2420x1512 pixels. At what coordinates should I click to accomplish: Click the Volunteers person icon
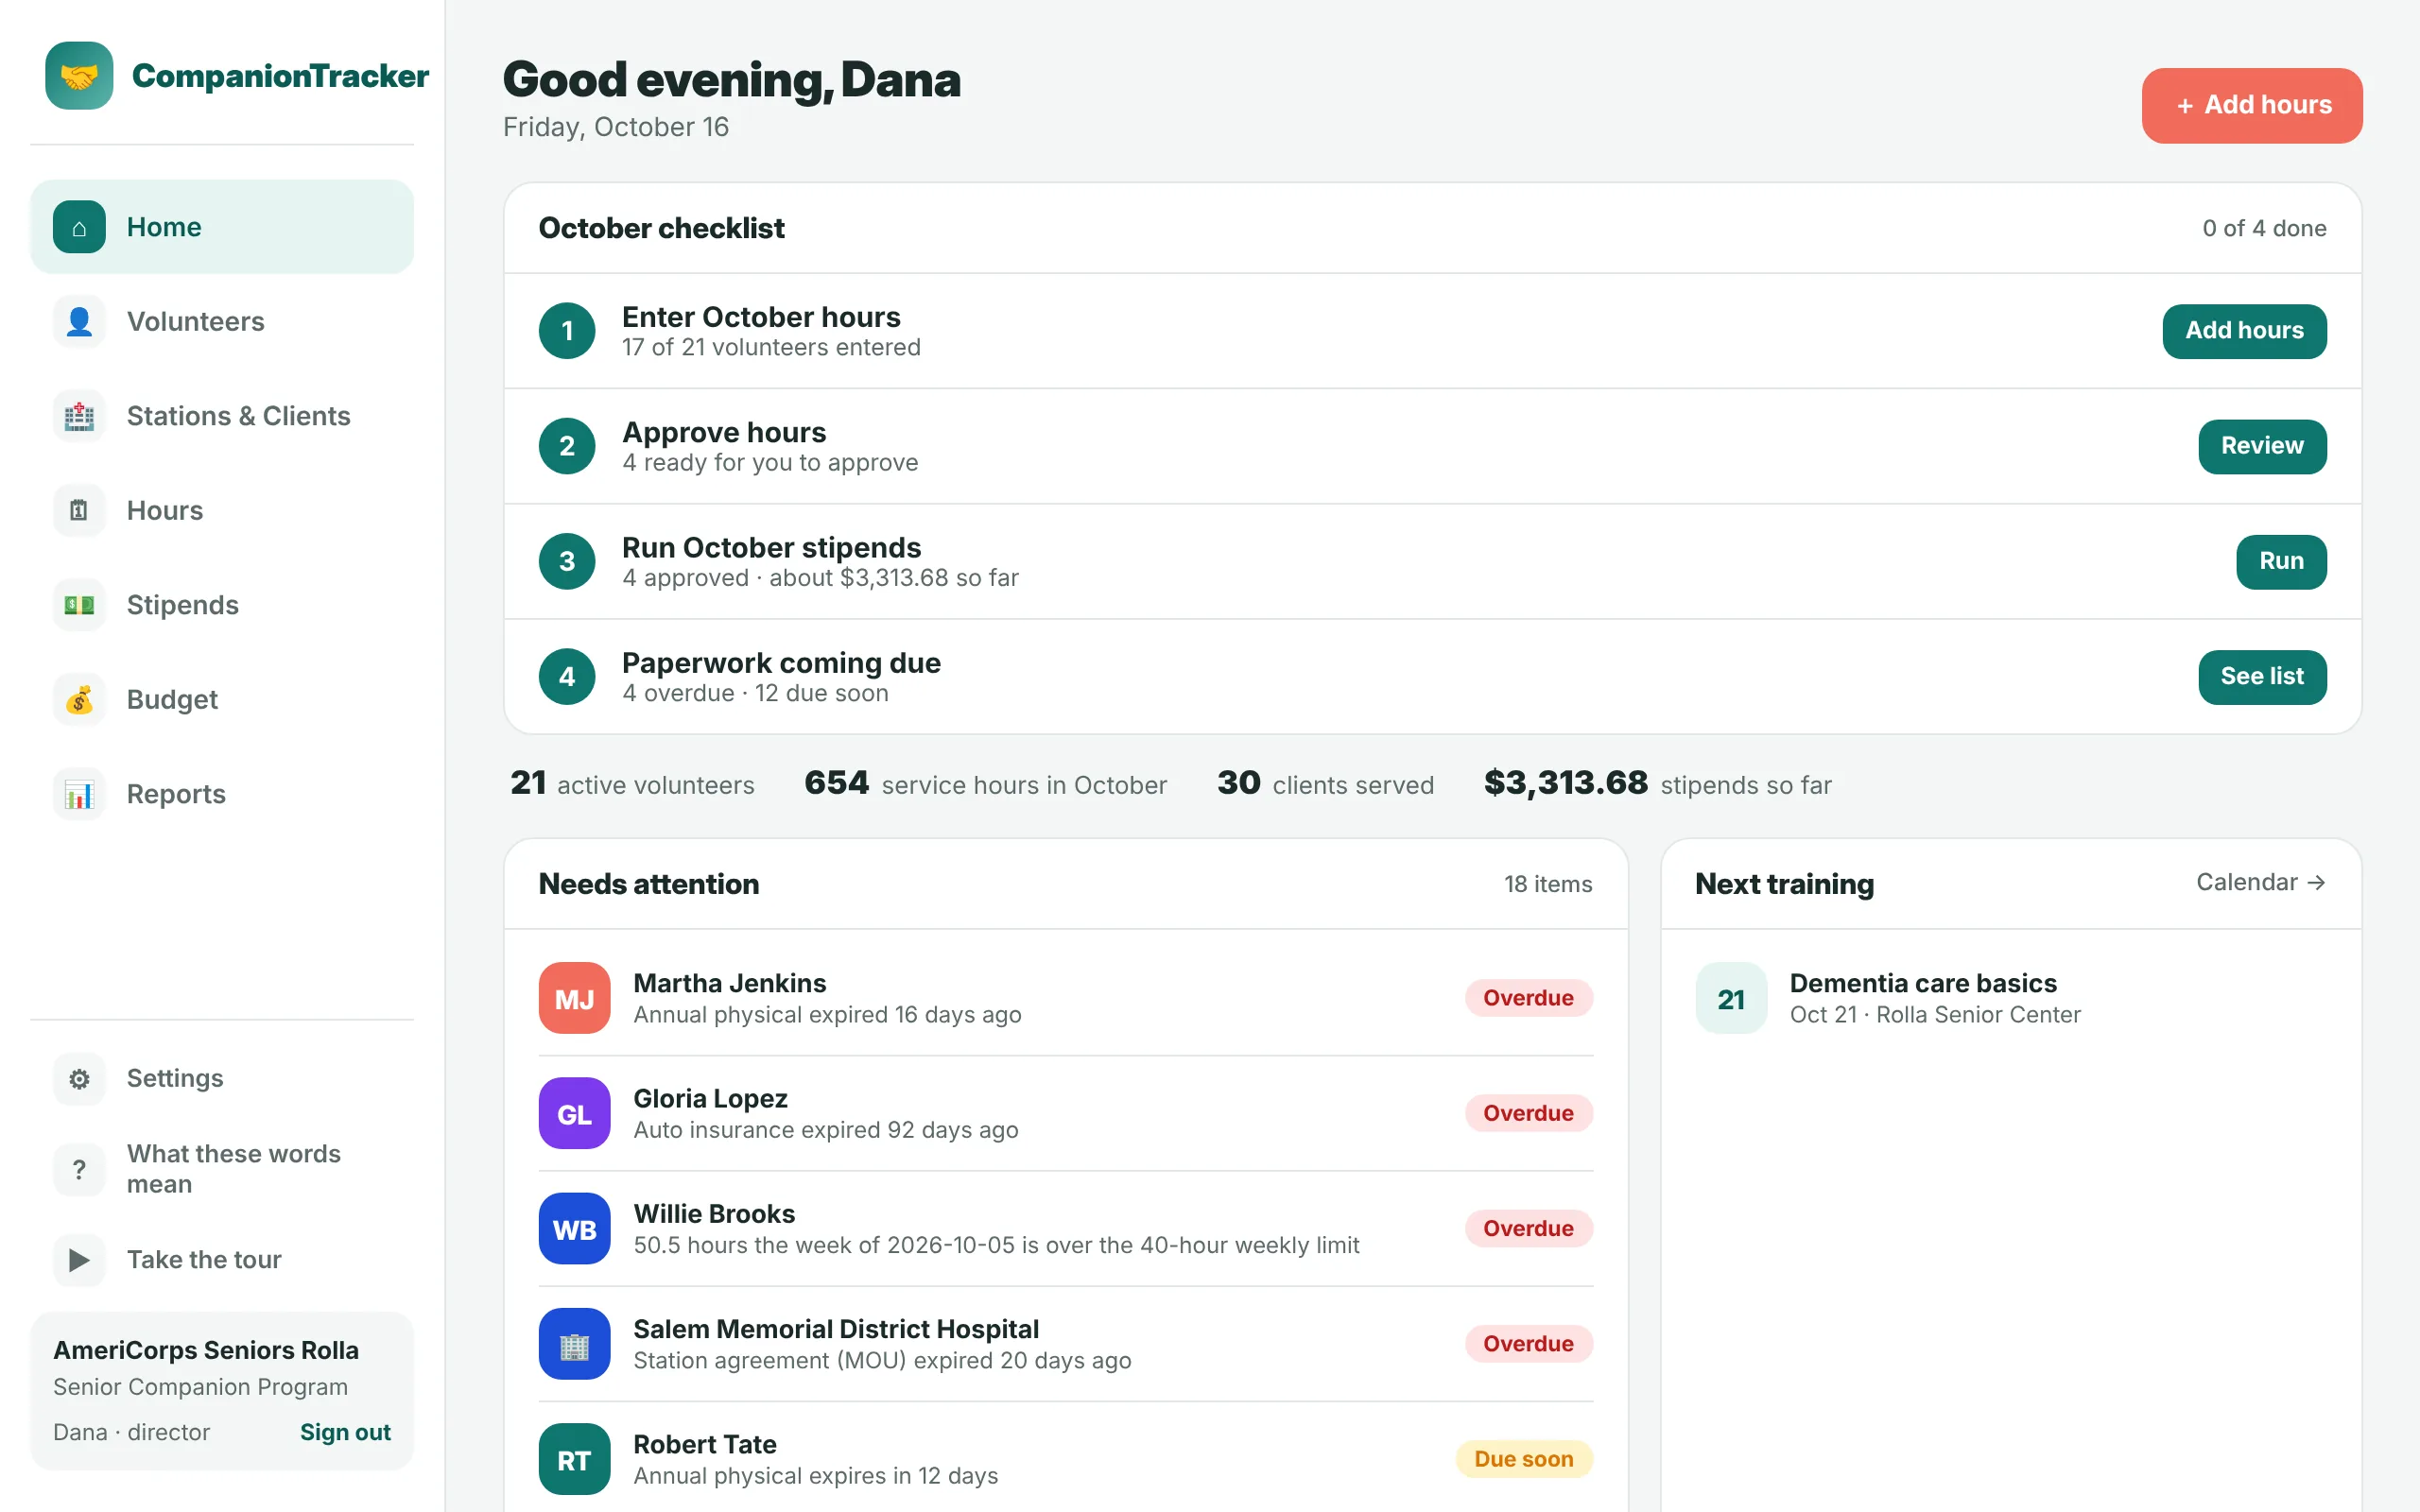(79, 321)
